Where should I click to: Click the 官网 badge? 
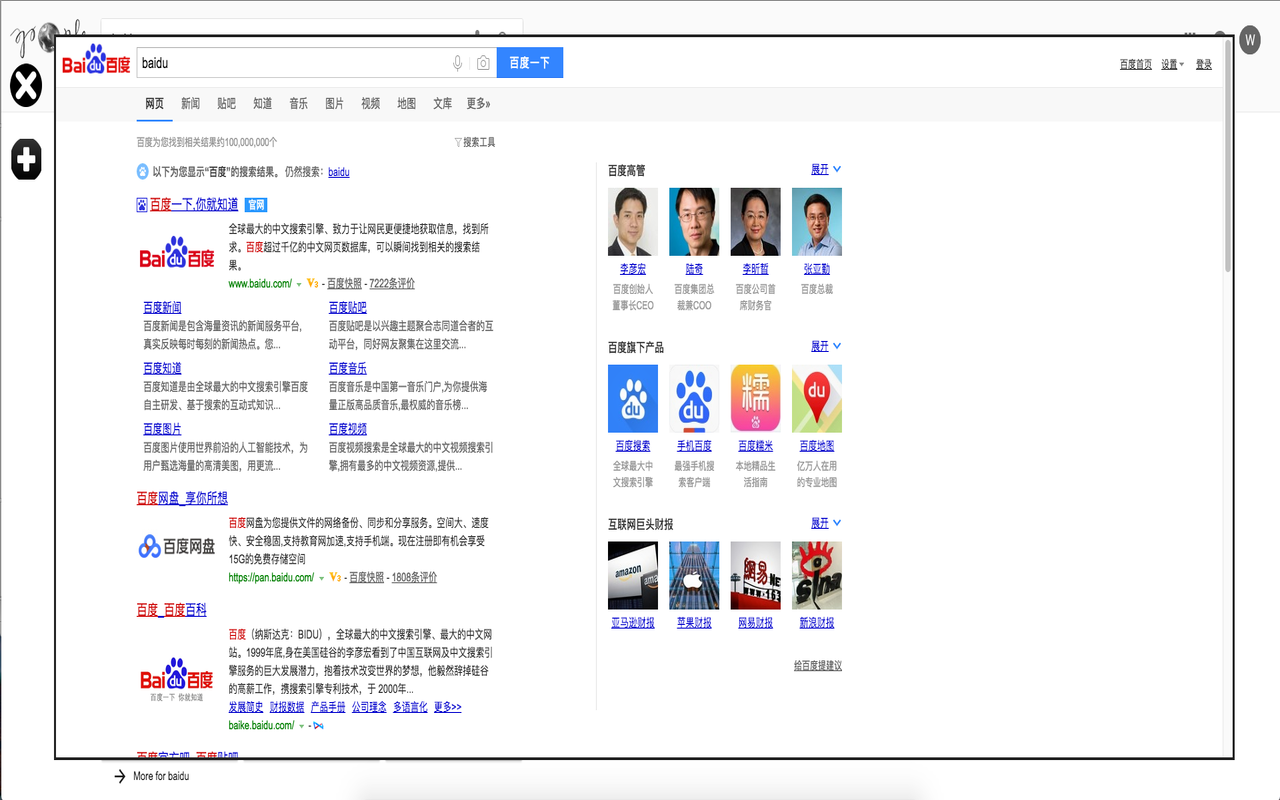point(256,205)
